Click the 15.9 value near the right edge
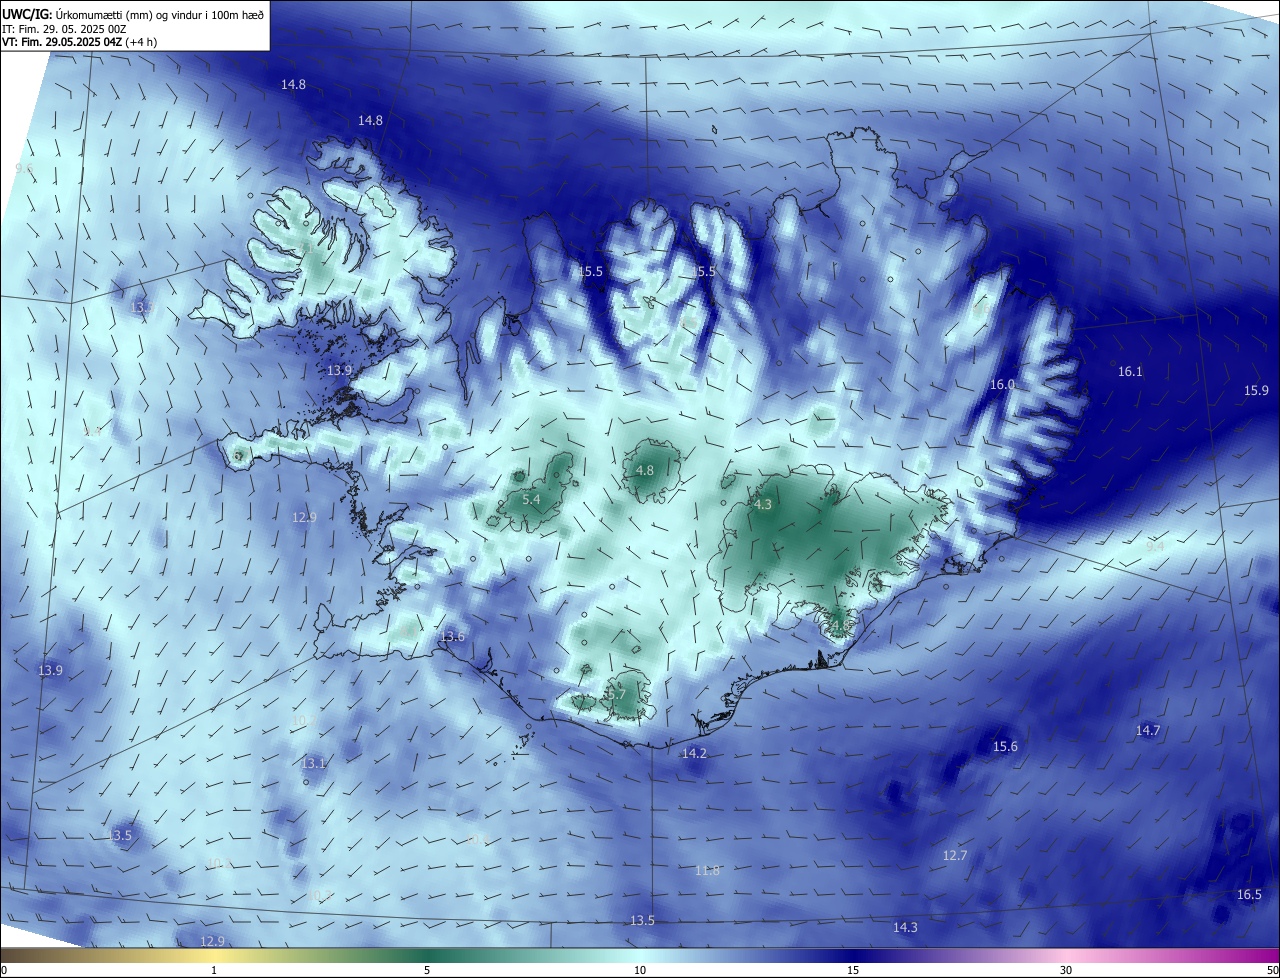Viewport: 1280px width, 978px height. pyautogui.click(x=1256, y=391)
